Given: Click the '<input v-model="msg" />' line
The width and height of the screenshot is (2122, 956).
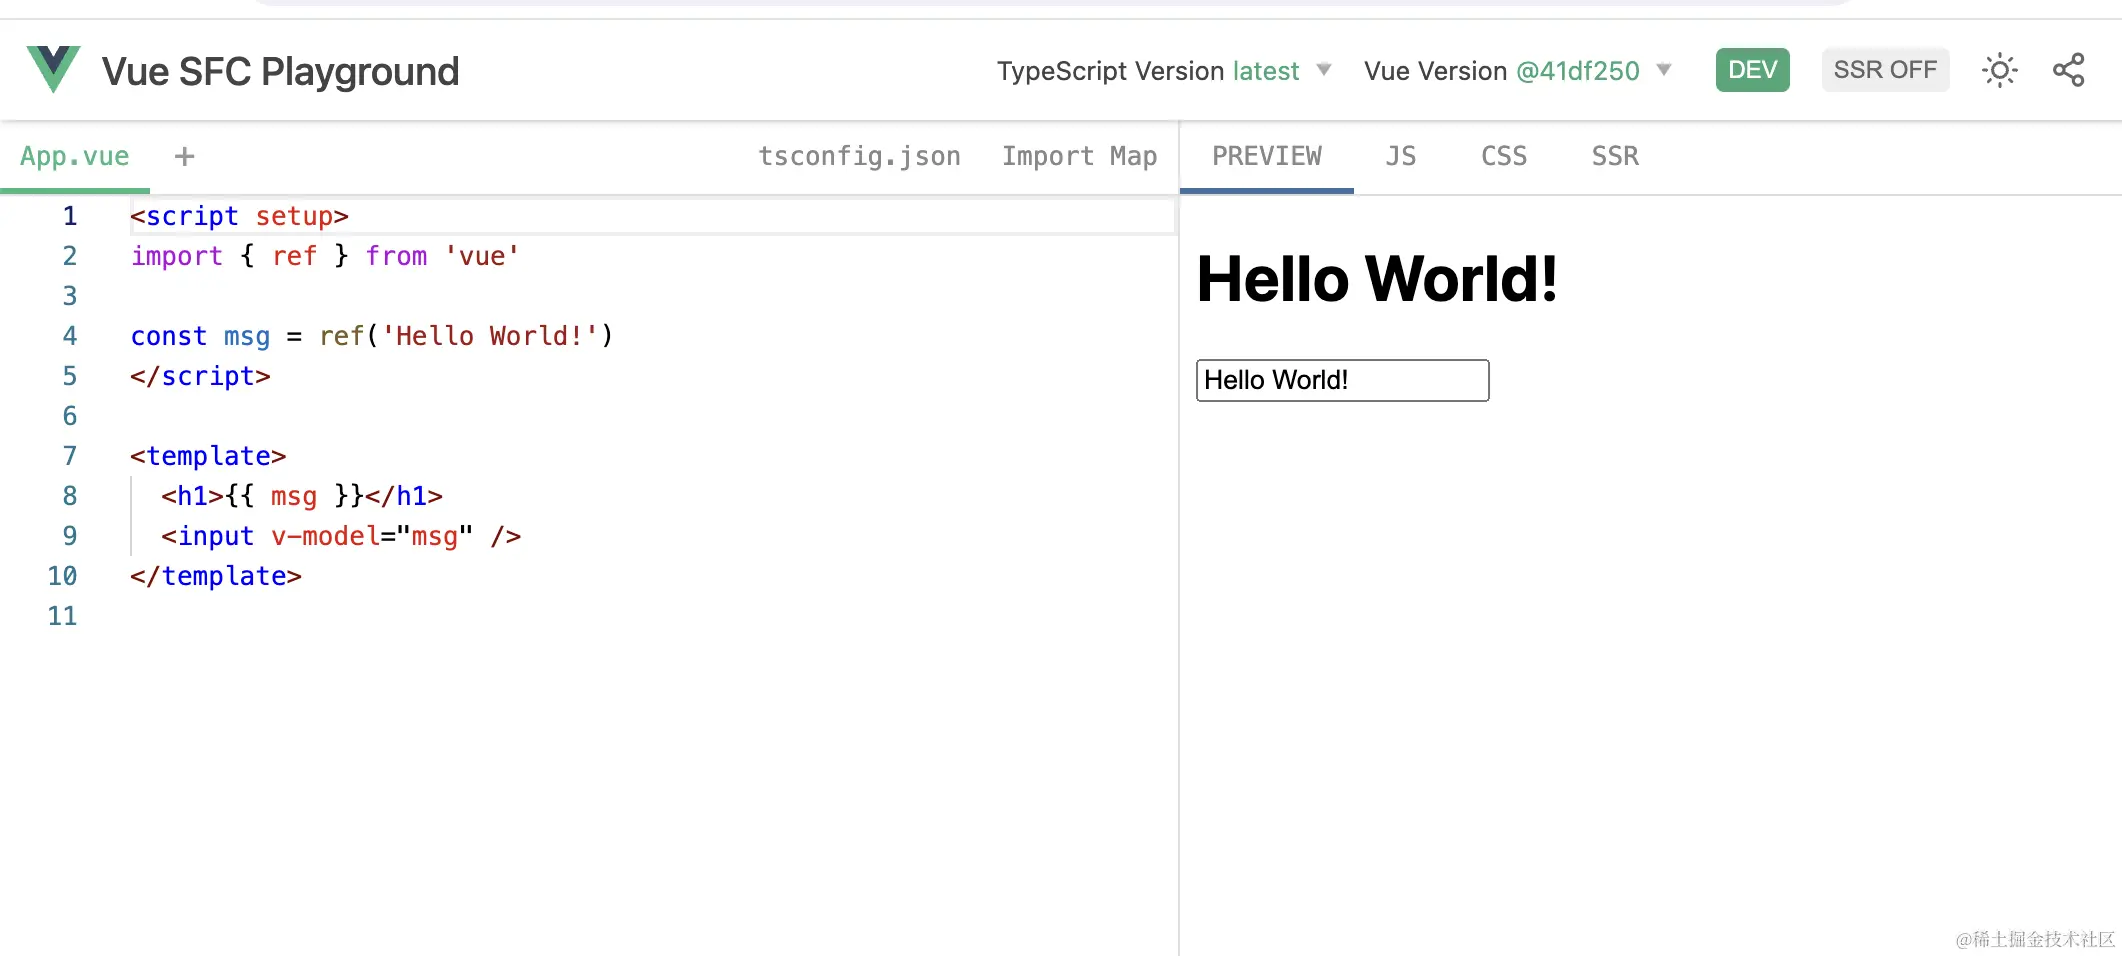Looking at the screenshot, I should click(x=340, y=536).
